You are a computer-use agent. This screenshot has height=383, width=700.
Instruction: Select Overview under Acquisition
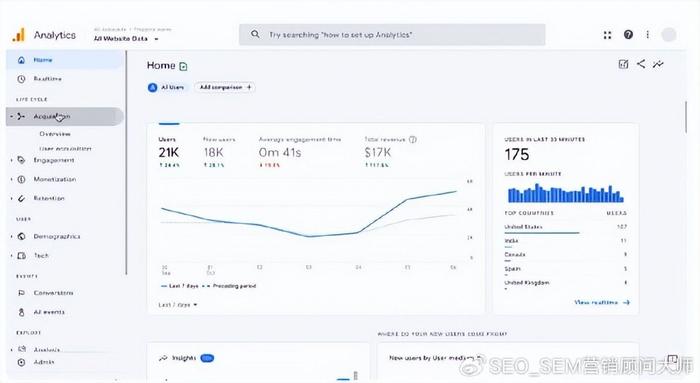pyautogui.click(x=54, y=134)
